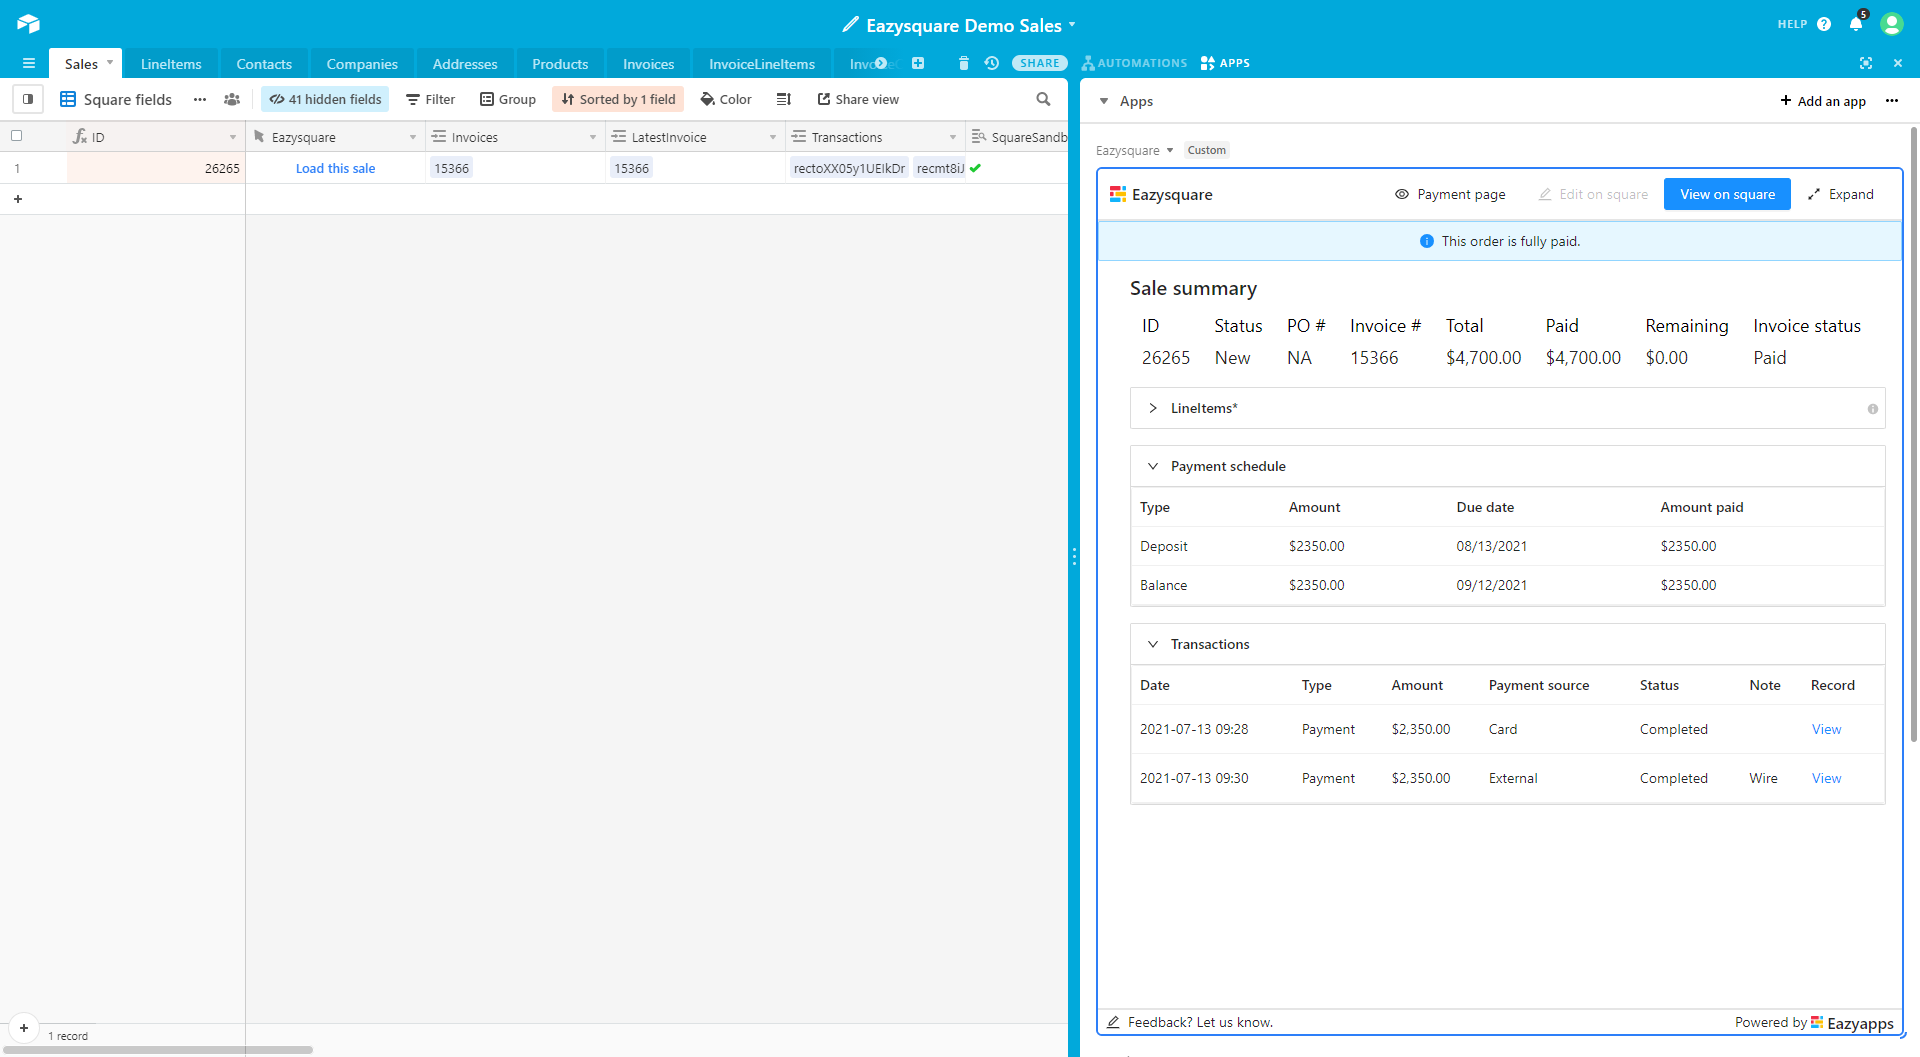Open the Color options
Viewport: 1920px width, 1057px height.
[726, 99]
